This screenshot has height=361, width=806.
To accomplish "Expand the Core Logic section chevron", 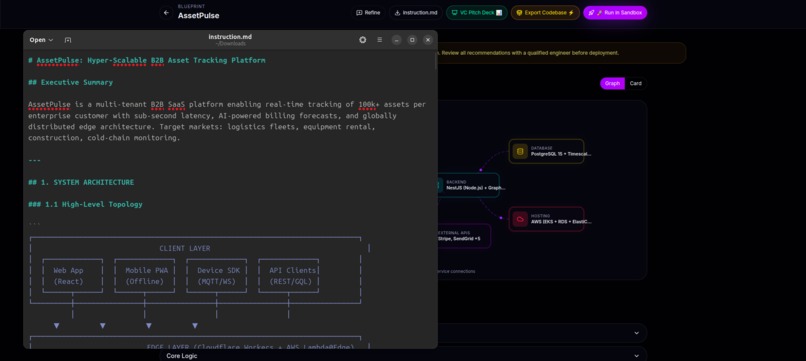I will pyautogui.click(x=636, y=355).
